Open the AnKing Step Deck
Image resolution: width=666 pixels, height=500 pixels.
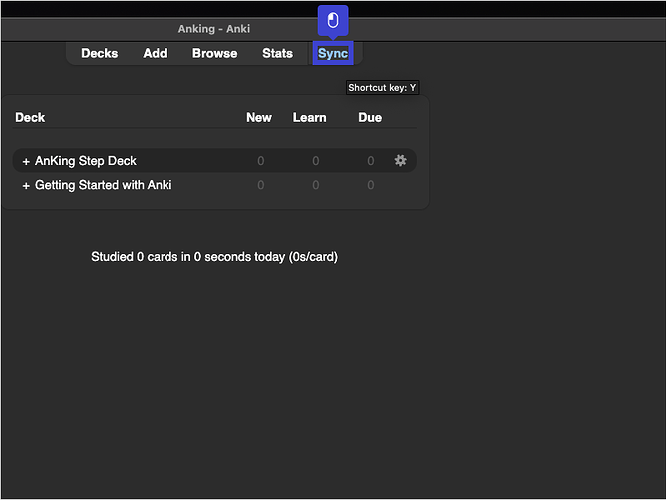[86, 161]
